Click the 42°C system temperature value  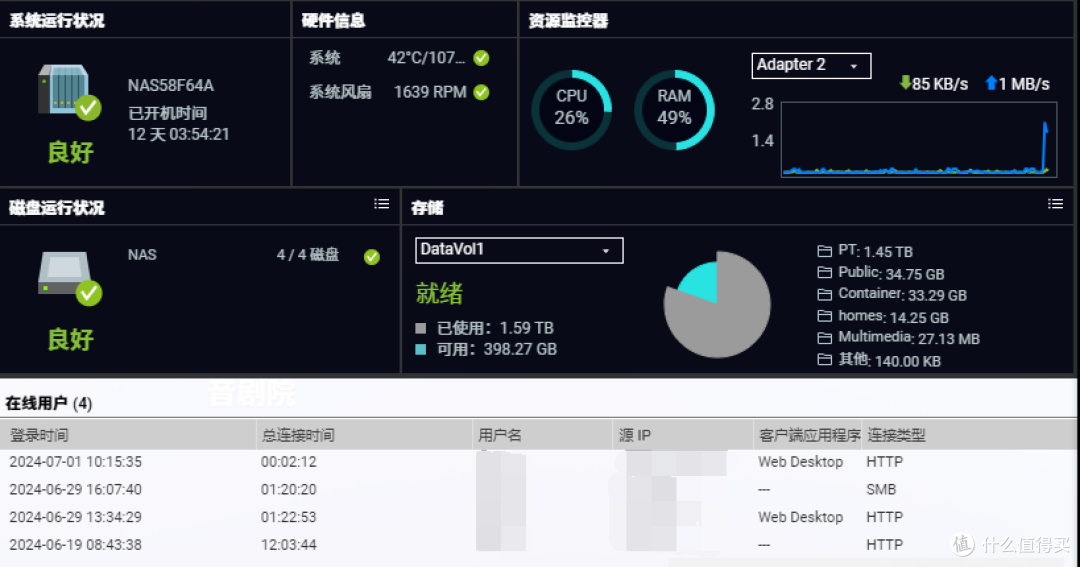point(426,58)
